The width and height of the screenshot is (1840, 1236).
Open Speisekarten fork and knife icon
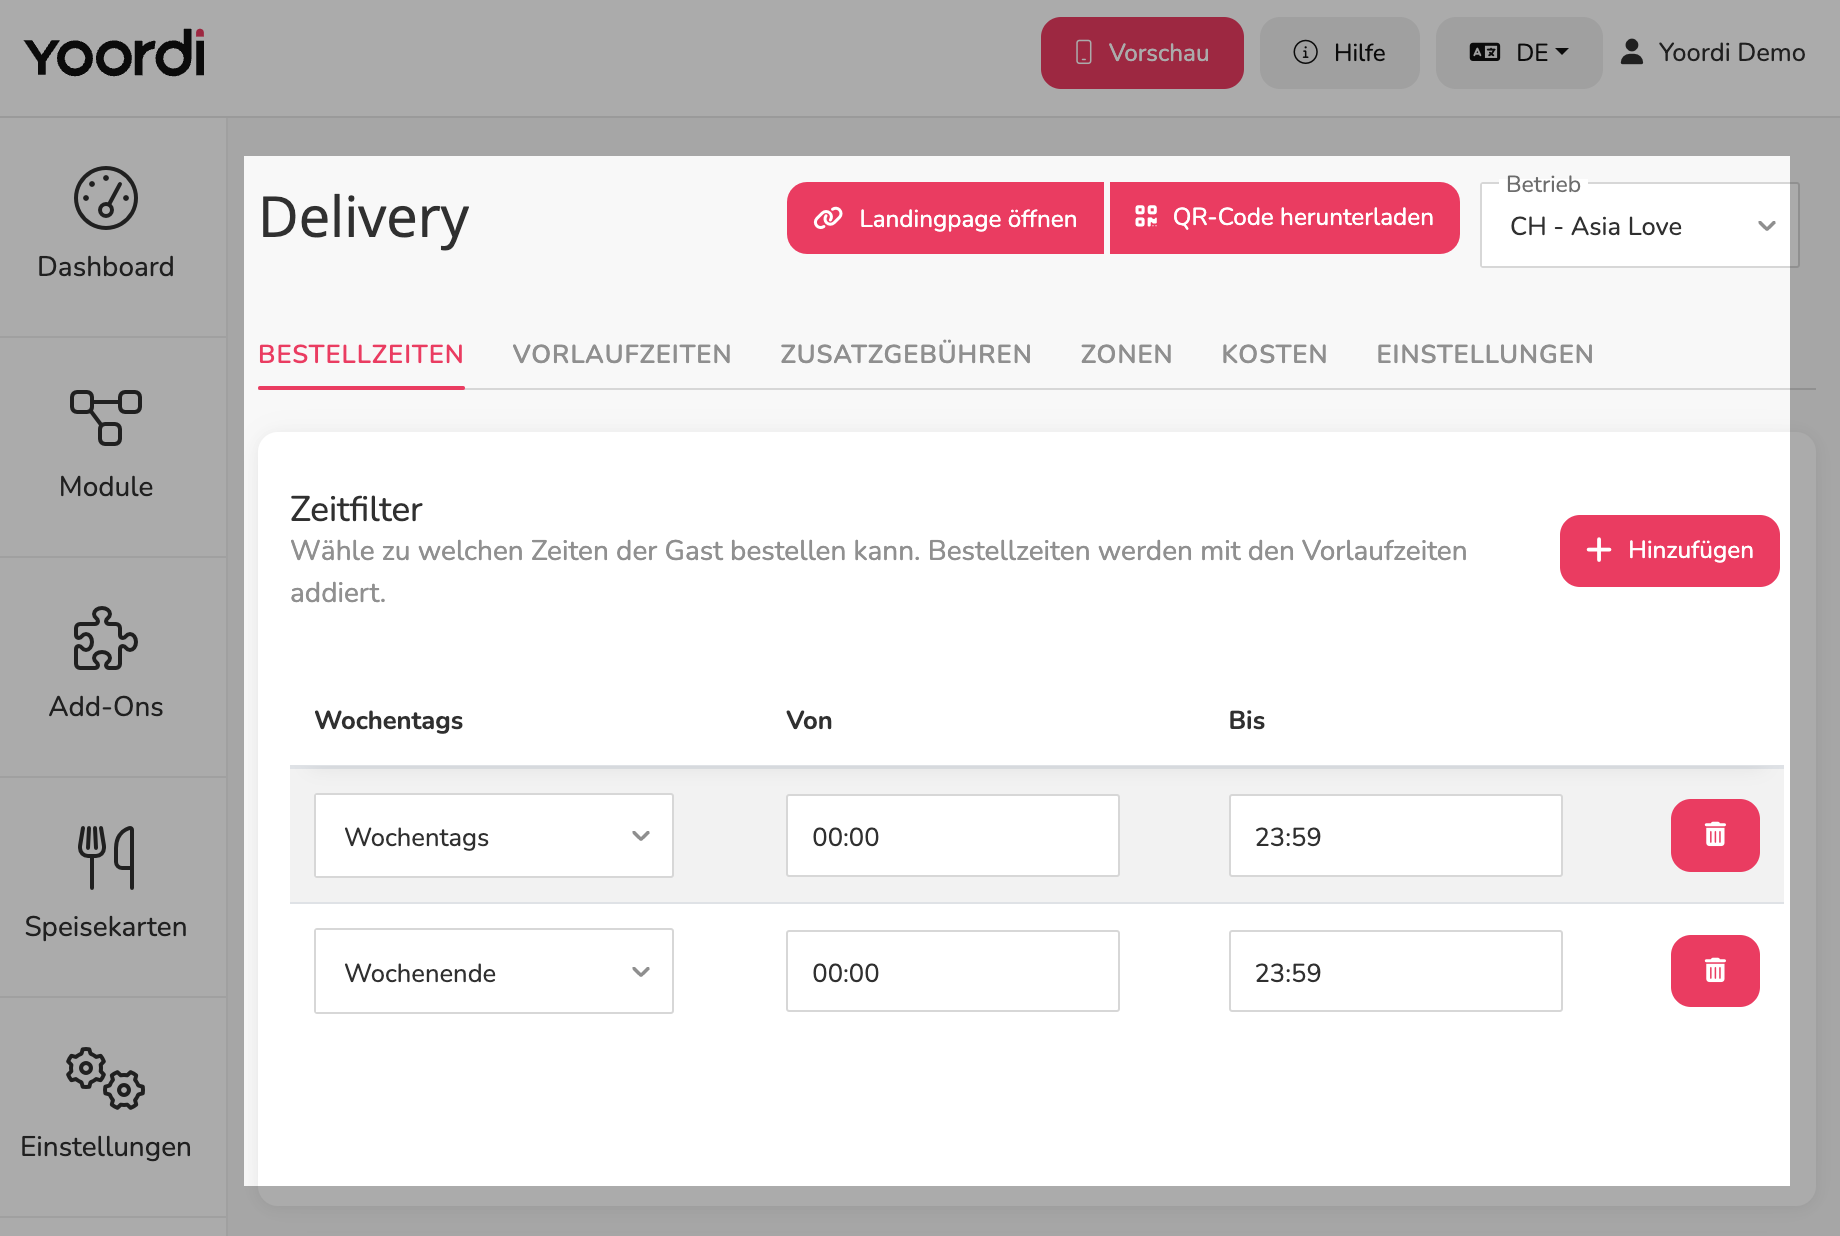pos(106,857)
